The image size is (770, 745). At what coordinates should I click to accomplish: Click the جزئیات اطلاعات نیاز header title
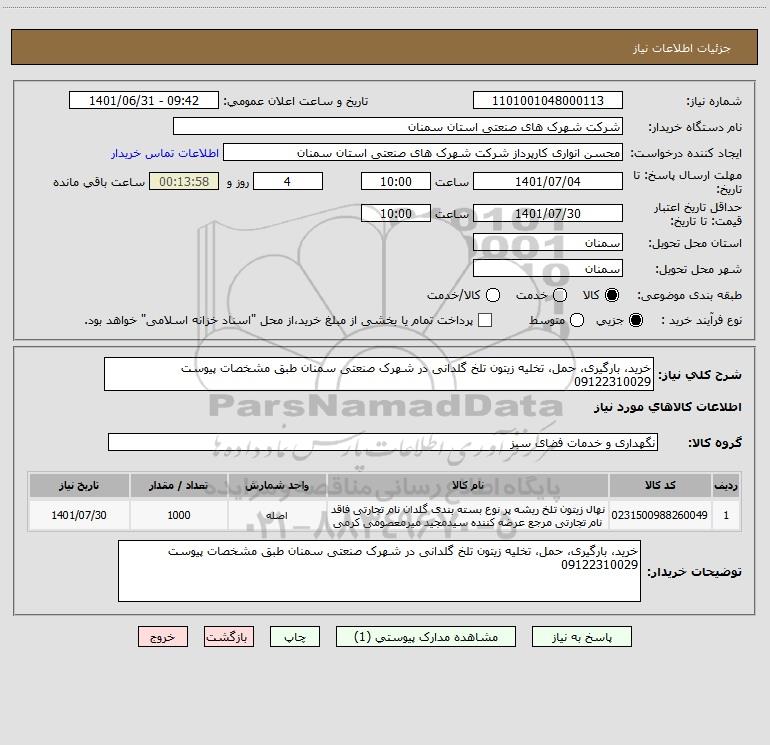click(681, 48)
